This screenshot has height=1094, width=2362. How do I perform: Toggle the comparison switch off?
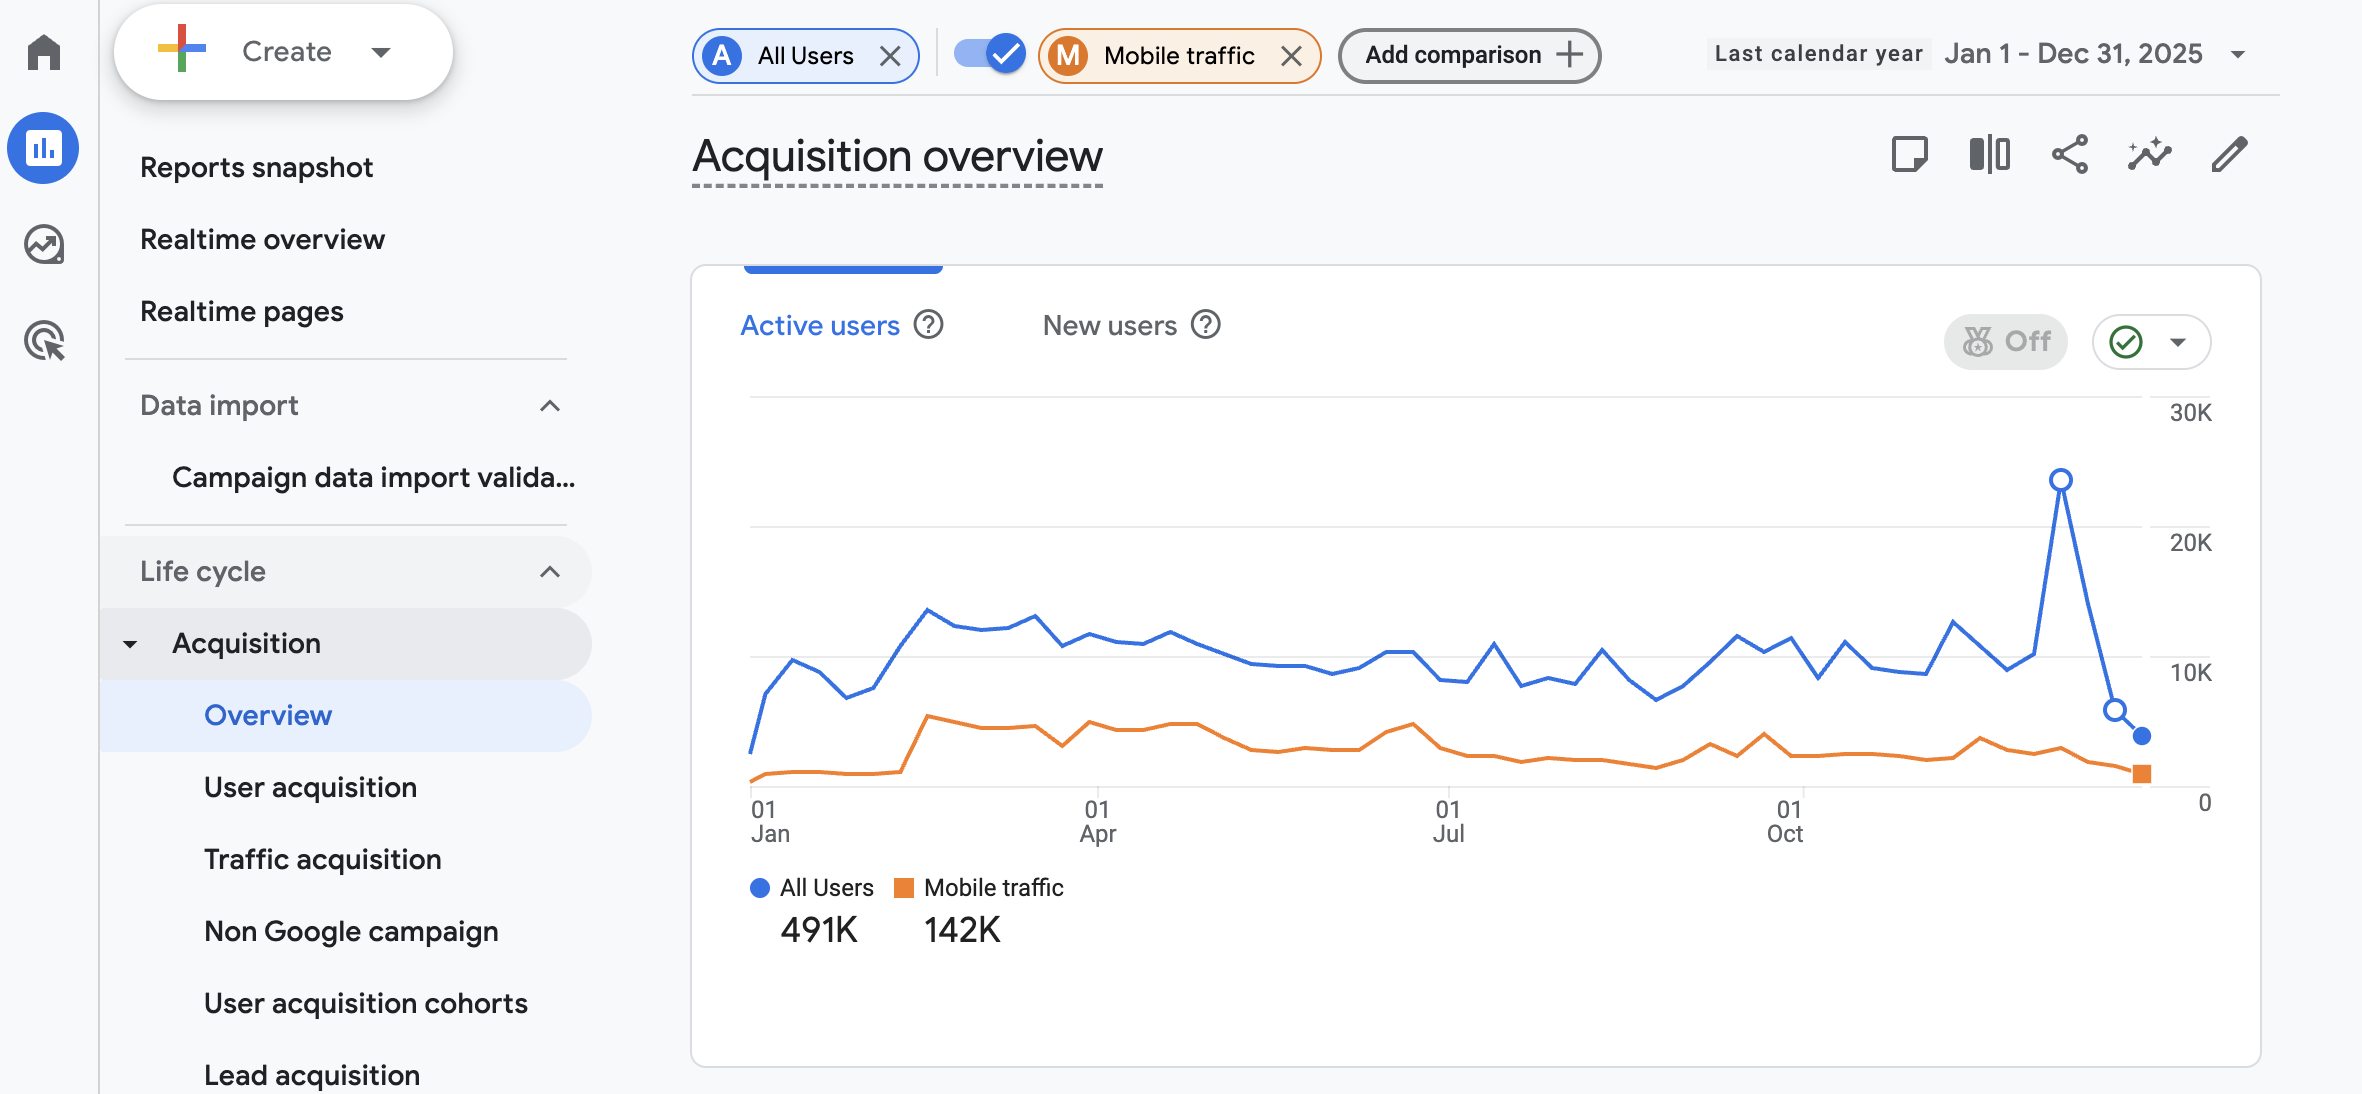tap(989, 54)
